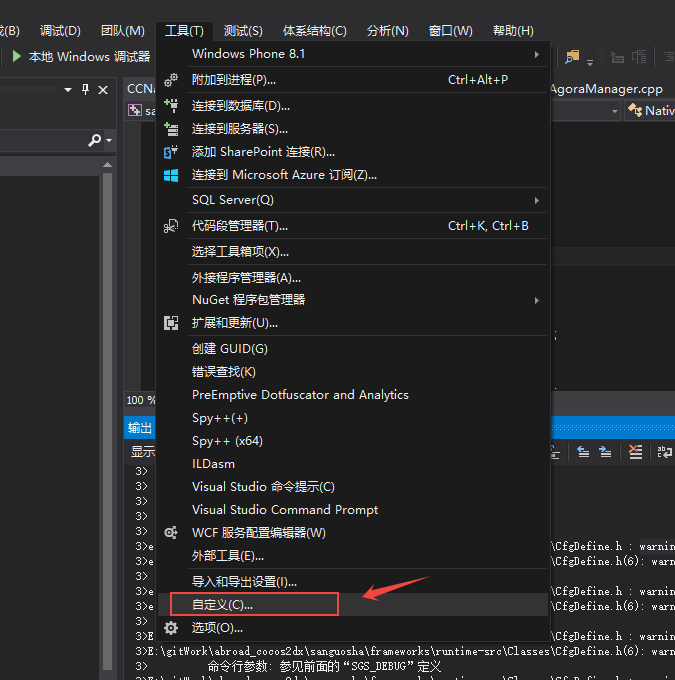Open the 100 % zoom level combo box
Image resolution: width=675 pixels, height=680 pixels.
tap(141, 400)
